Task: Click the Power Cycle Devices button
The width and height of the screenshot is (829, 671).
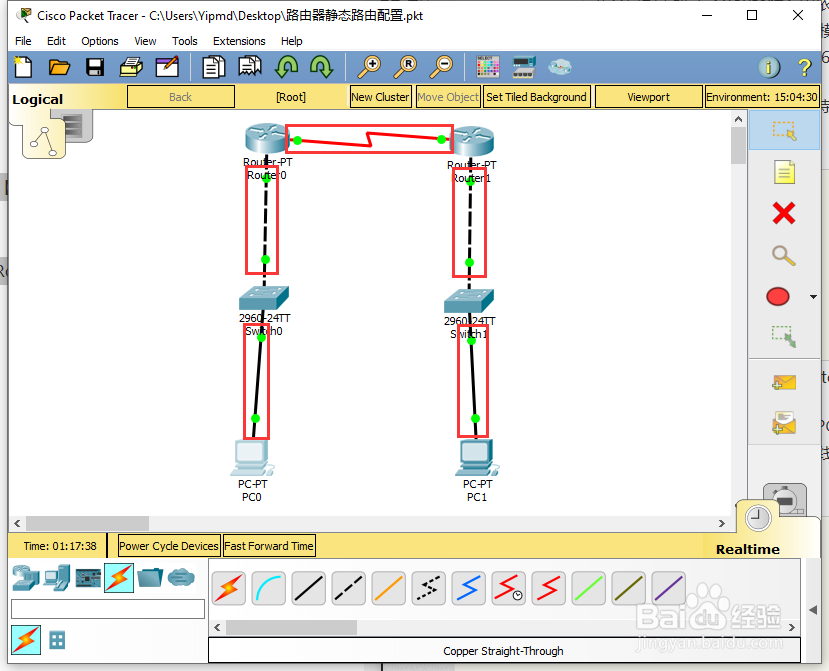Action: coord(169,546)
